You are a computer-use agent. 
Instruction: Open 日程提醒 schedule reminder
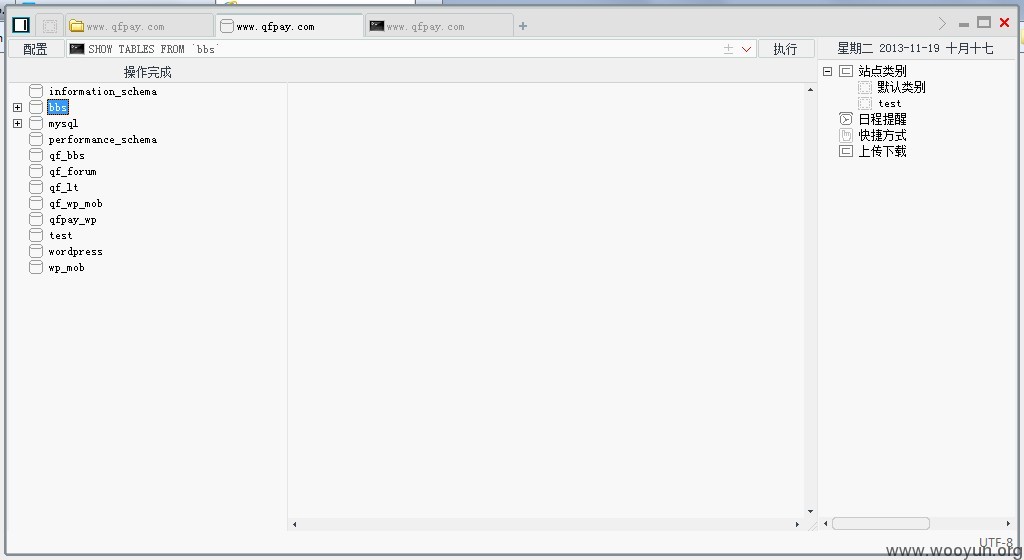pos(882,119)
